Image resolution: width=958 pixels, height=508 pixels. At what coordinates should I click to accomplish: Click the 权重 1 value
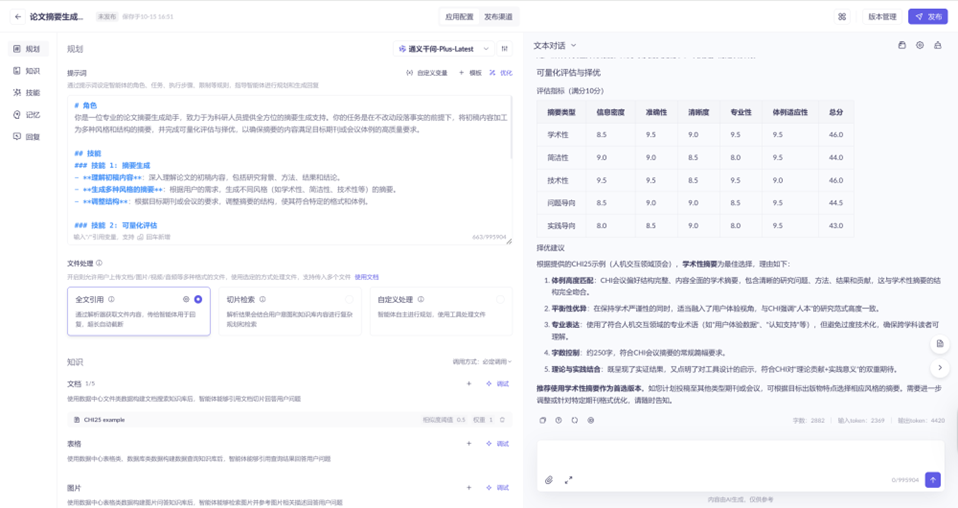483,420
